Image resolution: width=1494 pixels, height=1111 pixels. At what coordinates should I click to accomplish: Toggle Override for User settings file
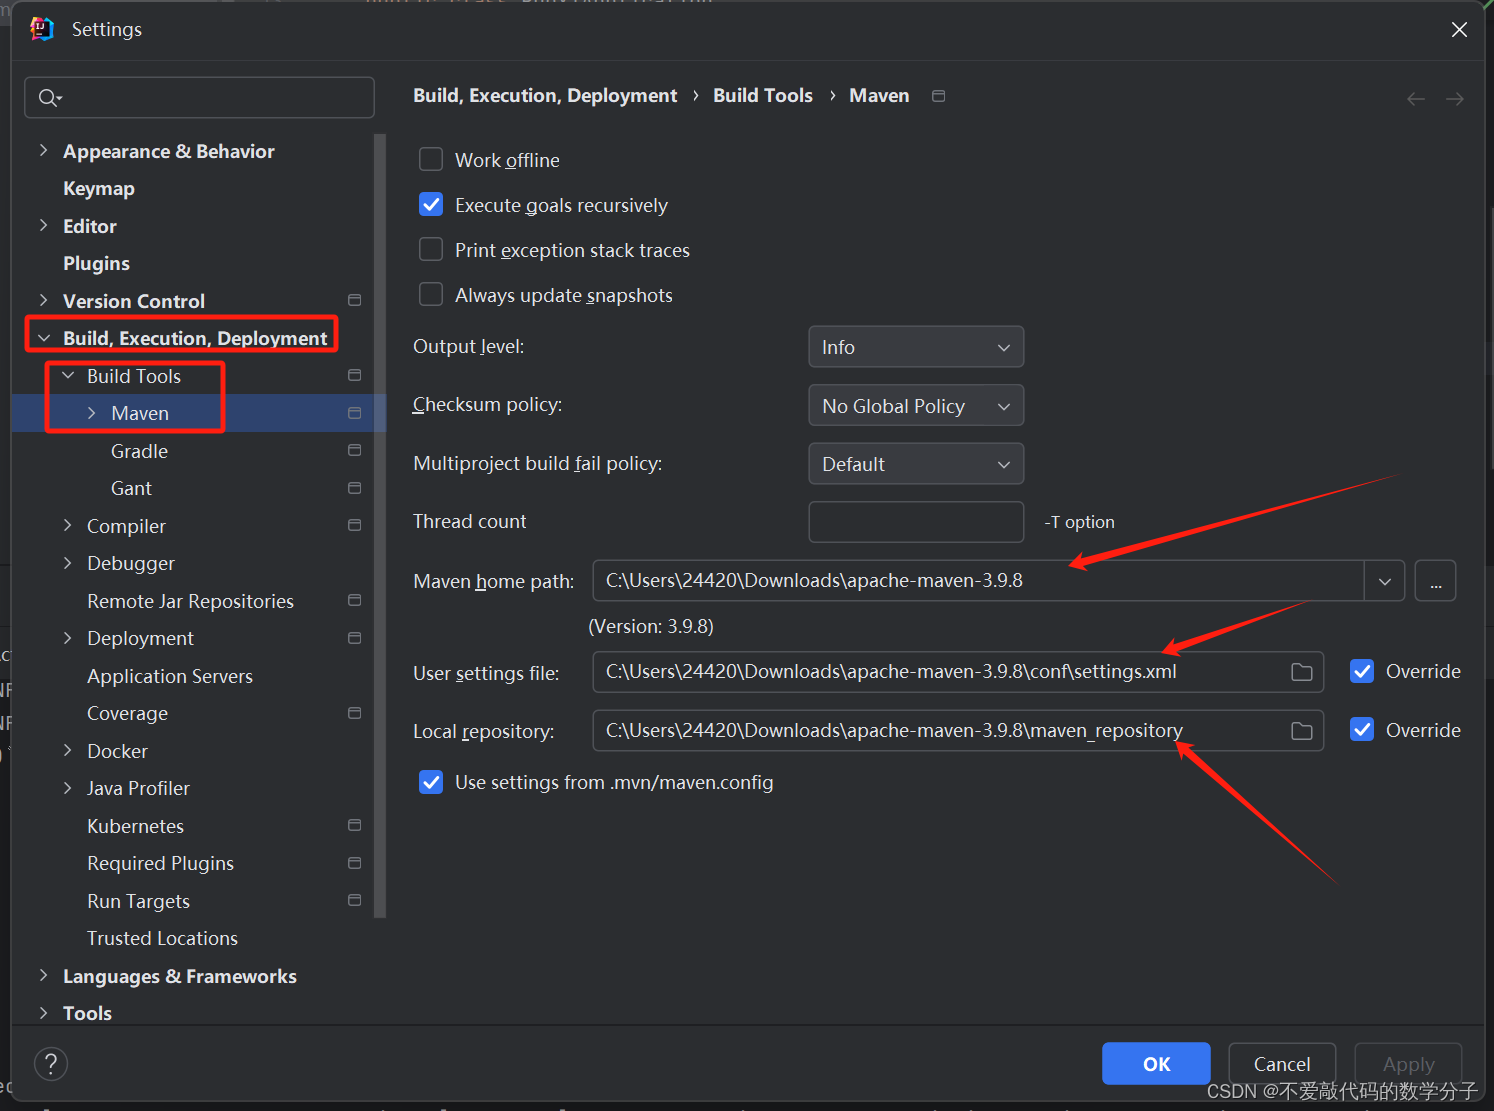pos(1362,671)
